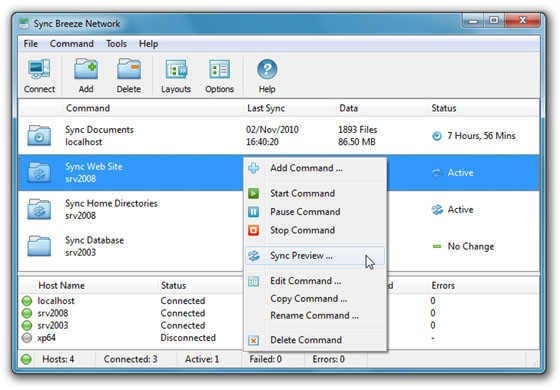This screenshot has width=560, height=390.
Task: Click Hosts: 4 in the status bar
Action: coord(58,359)
